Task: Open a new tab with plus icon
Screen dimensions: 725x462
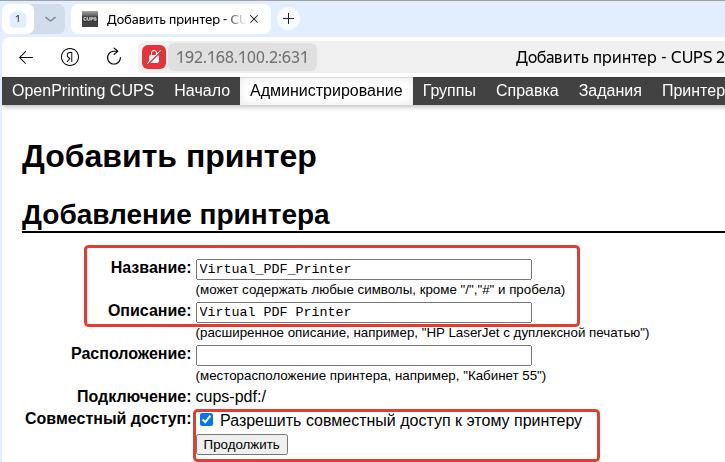Action: click(x=289, y=19)
